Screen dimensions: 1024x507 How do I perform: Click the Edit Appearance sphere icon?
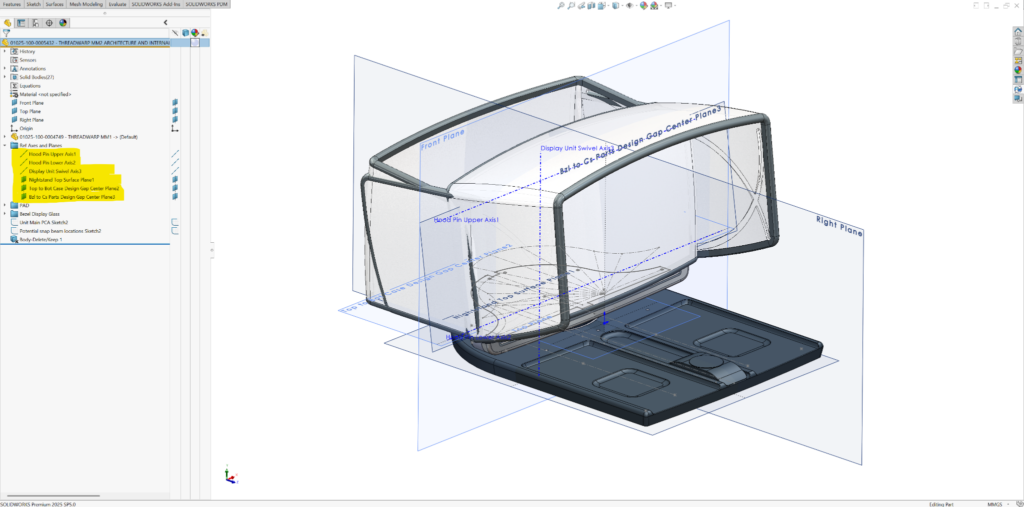tap(643, 5)
